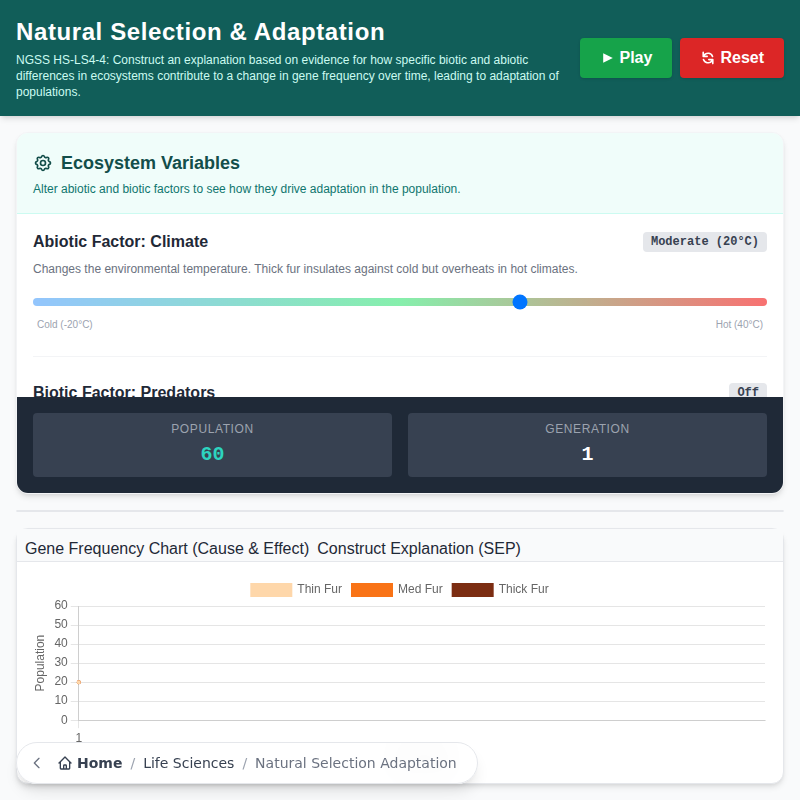Click the Med Fur orange color swatch
800x800 pixels.
[x=371, y=589]
